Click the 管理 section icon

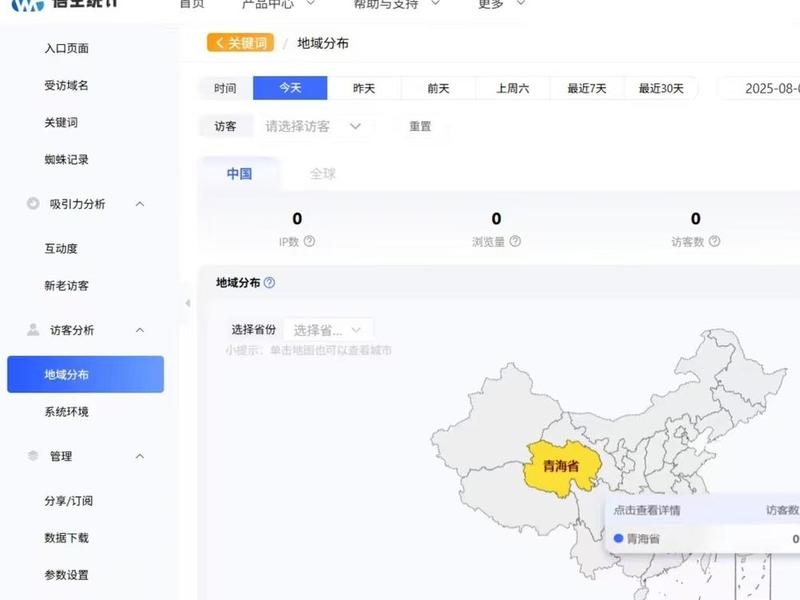(x=33, y=456)
